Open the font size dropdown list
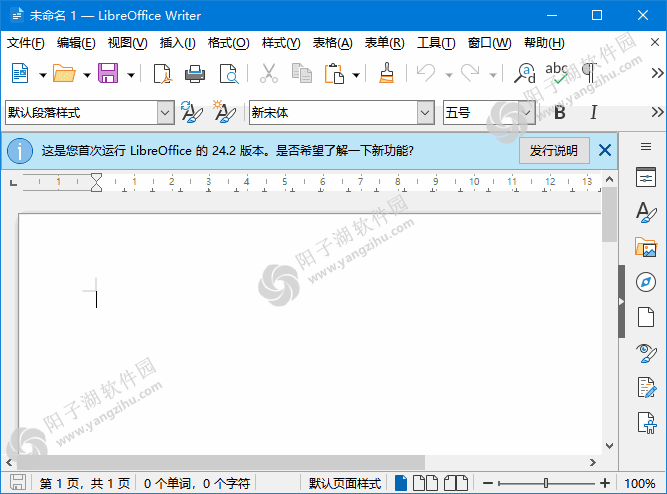The height and width of the screenshot is (494, 667). click(527, 113)
